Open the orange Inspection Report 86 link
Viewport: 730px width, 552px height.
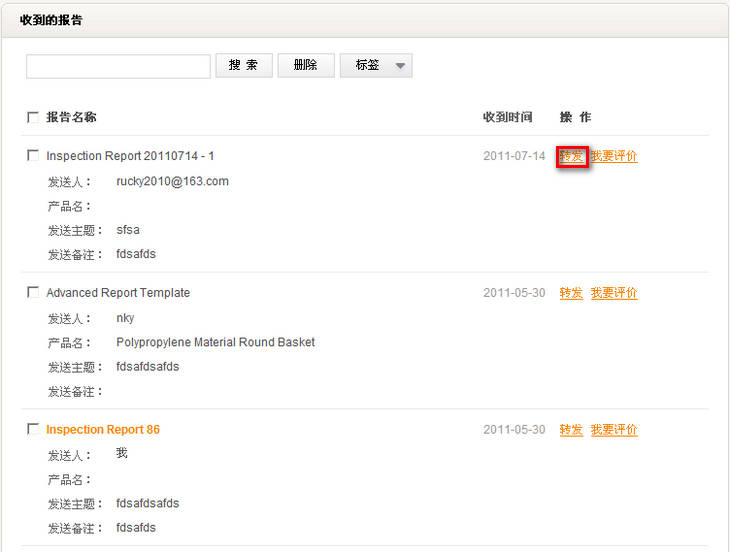coord(103,430)
